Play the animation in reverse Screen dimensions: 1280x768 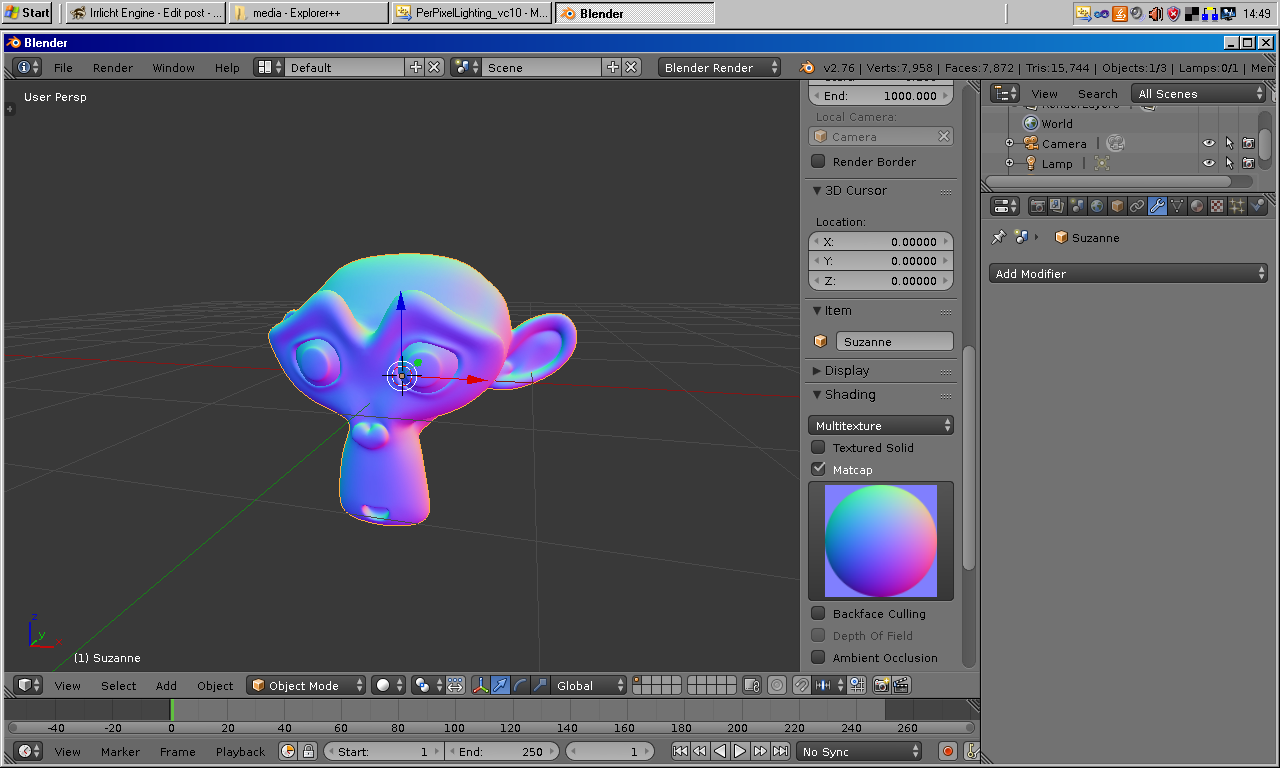pyautogui.click(x=720, y=751)
